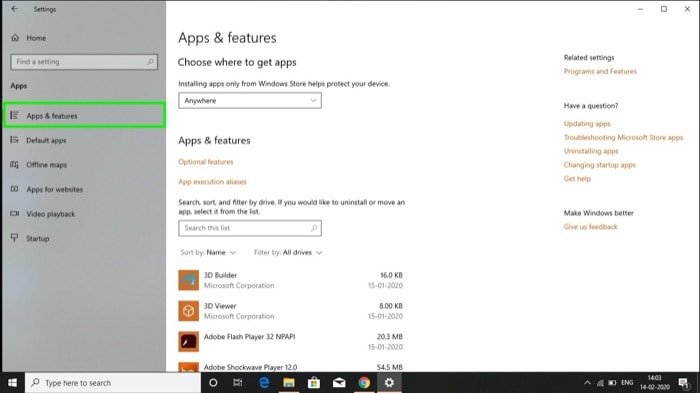The image size is (700, 393).
Task: Open the Anywhere app source dropdown
Action: 250,100
